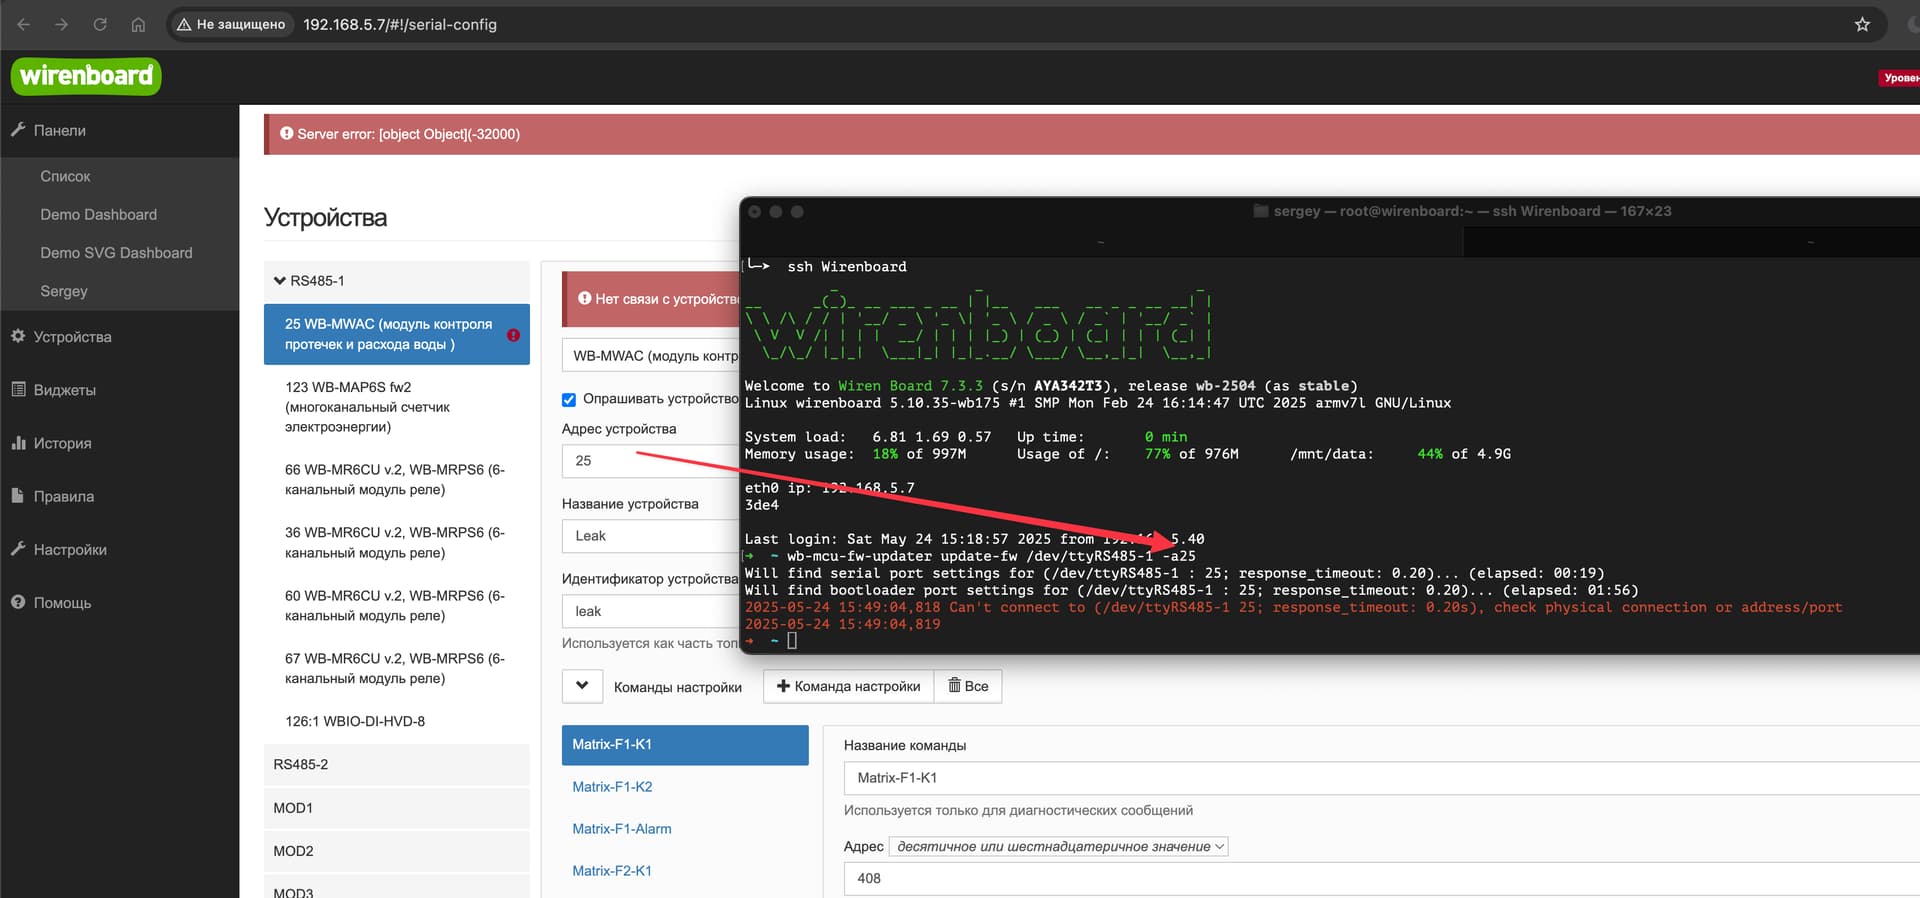Viewport: 1920px width, 898px height.
Task: Click the Уровень access level badge
Action: [x=1900, y=77]
